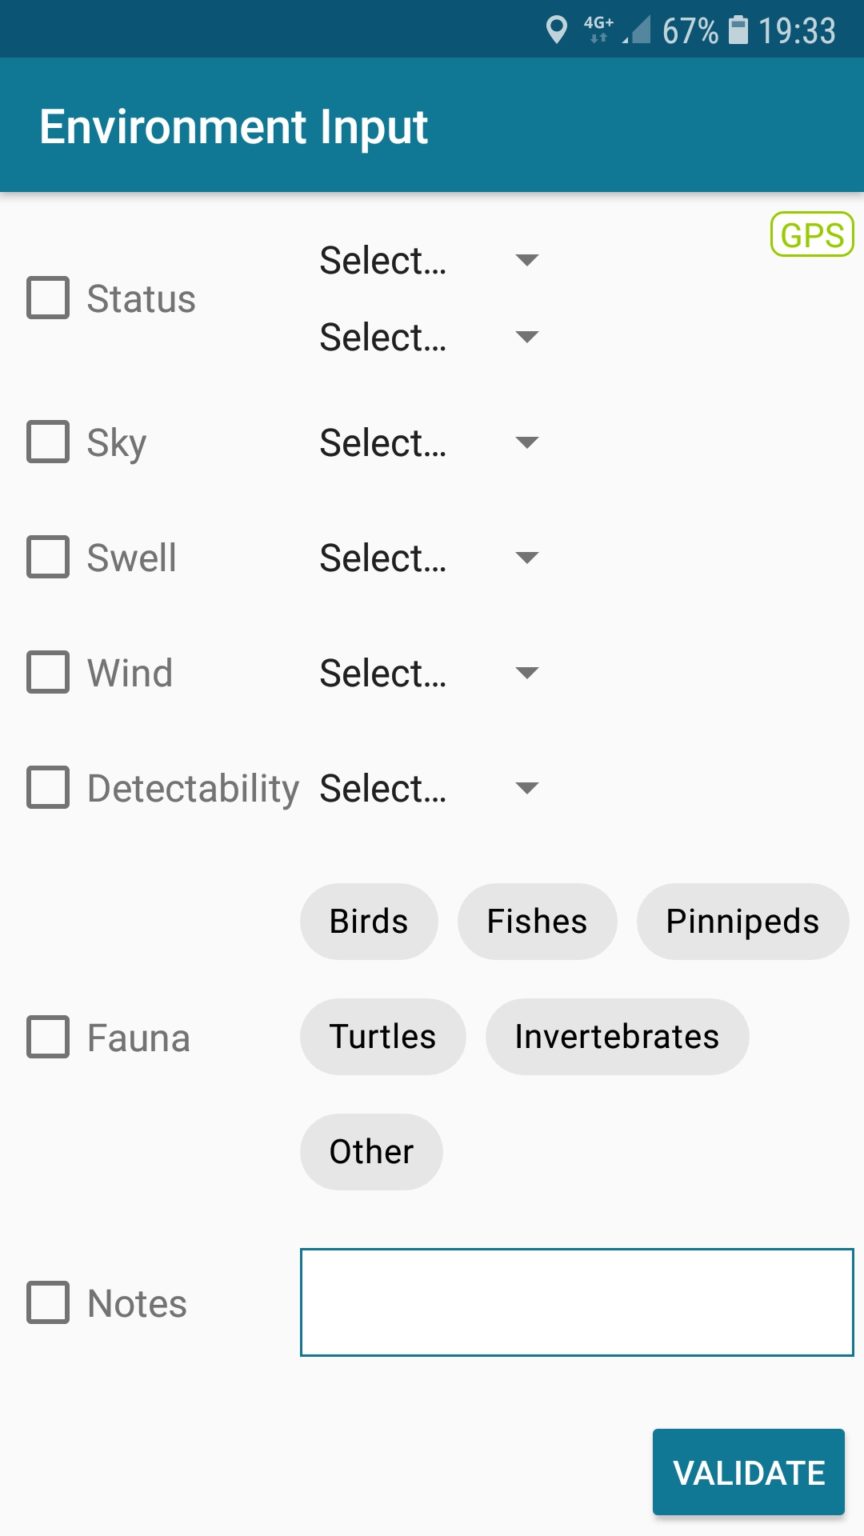Viewport: 864px width, 1536px height.
Task: Tick the Sky checkbox
Action: (x=48, y=442)
